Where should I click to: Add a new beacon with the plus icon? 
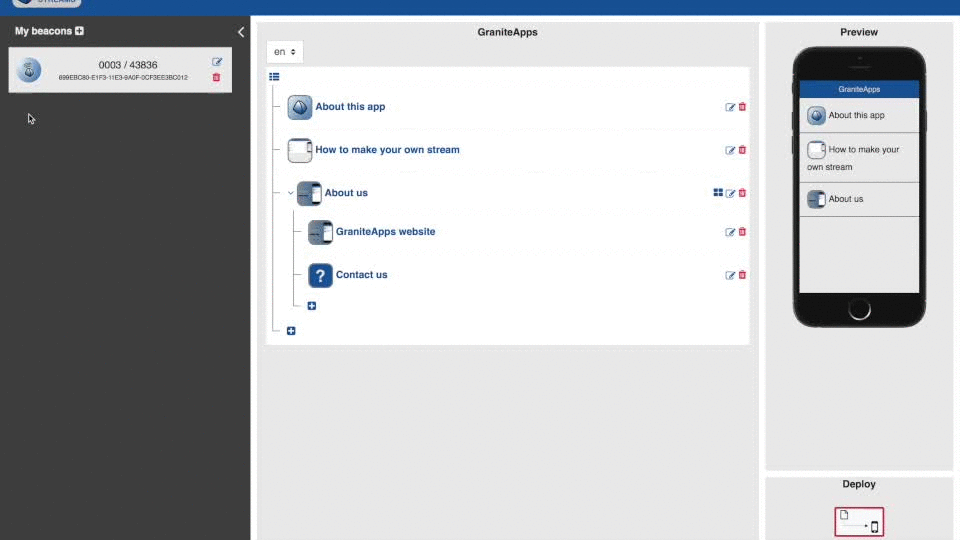[80, 31]
